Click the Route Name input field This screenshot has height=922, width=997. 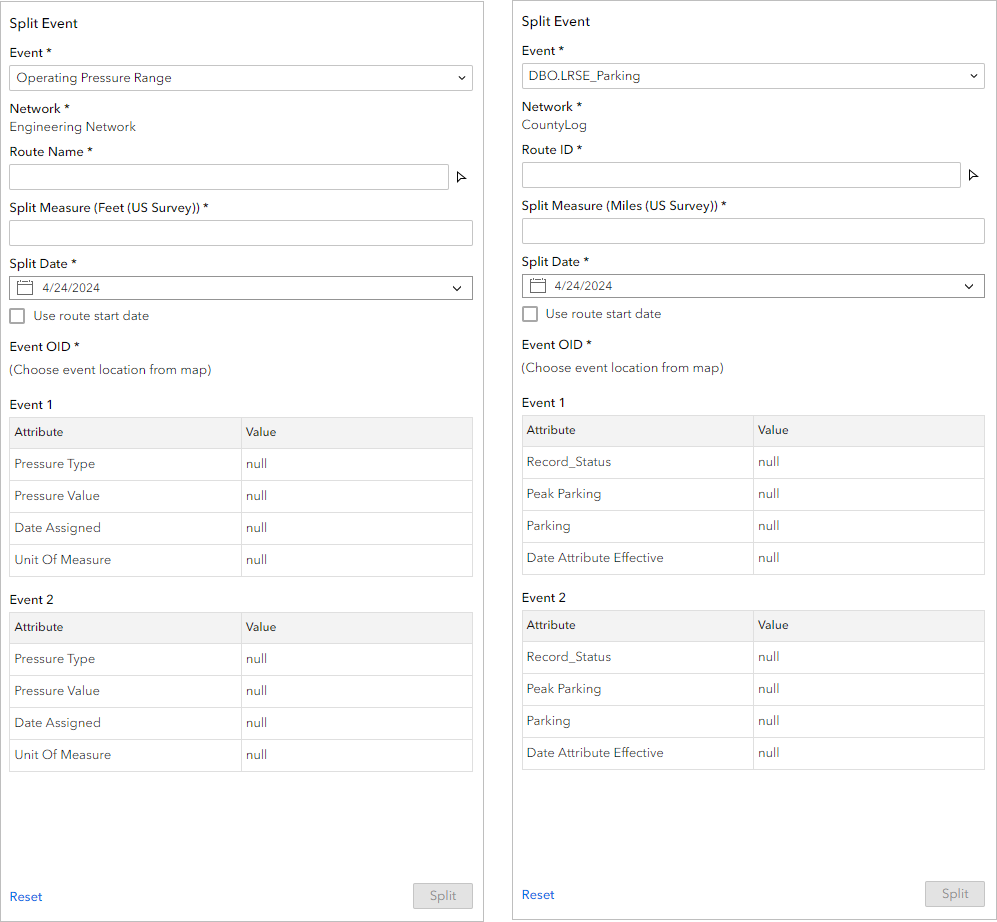[x=229, y=177]
